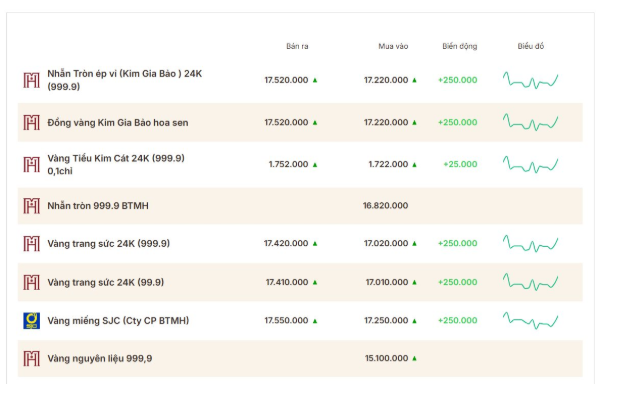Screen dimensions: 627x408
Task: Click the green up arrow next to 15.100.000
Action: (414, 358)
